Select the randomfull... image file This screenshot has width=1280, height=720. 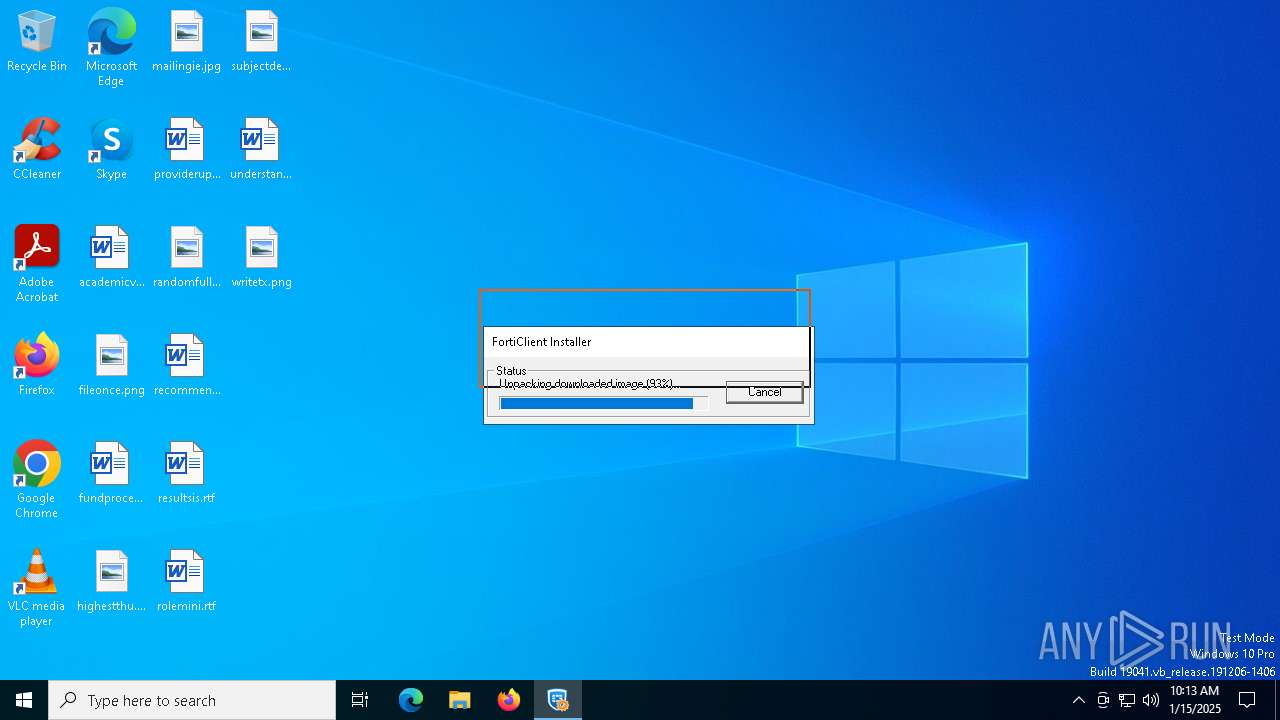186,258
